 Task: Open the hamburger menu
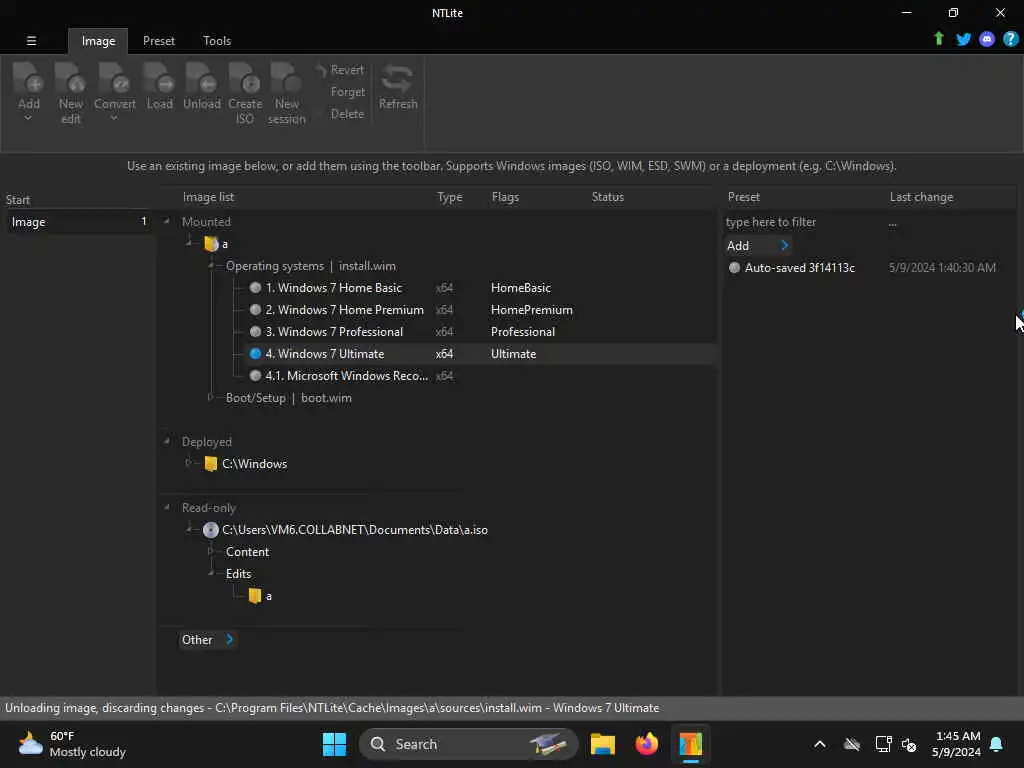pyautogui.click(x=31, y=40)
